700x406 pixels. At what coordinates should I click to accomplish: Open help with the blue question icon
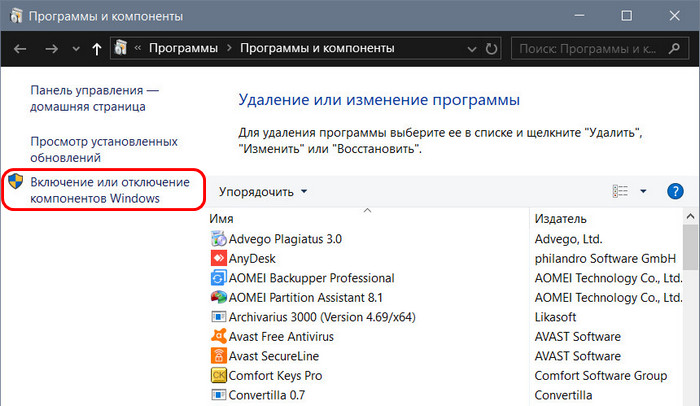[675, 191]
